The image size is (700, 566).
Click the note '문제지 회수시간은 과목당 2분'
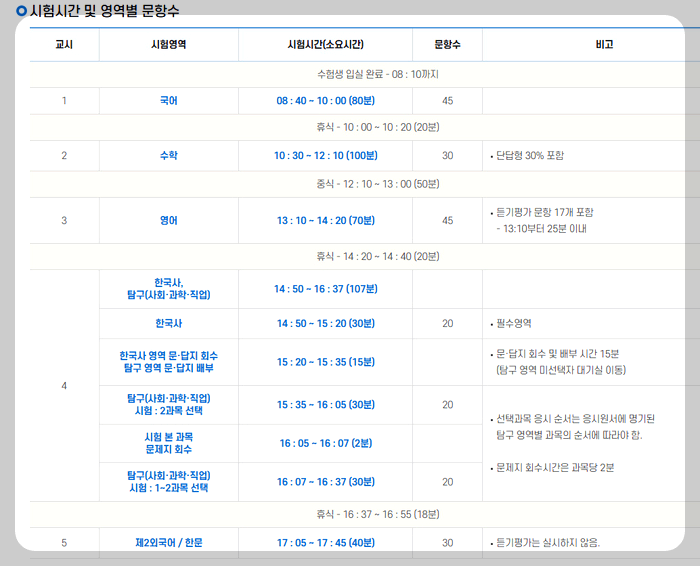(x=555, y=468)
